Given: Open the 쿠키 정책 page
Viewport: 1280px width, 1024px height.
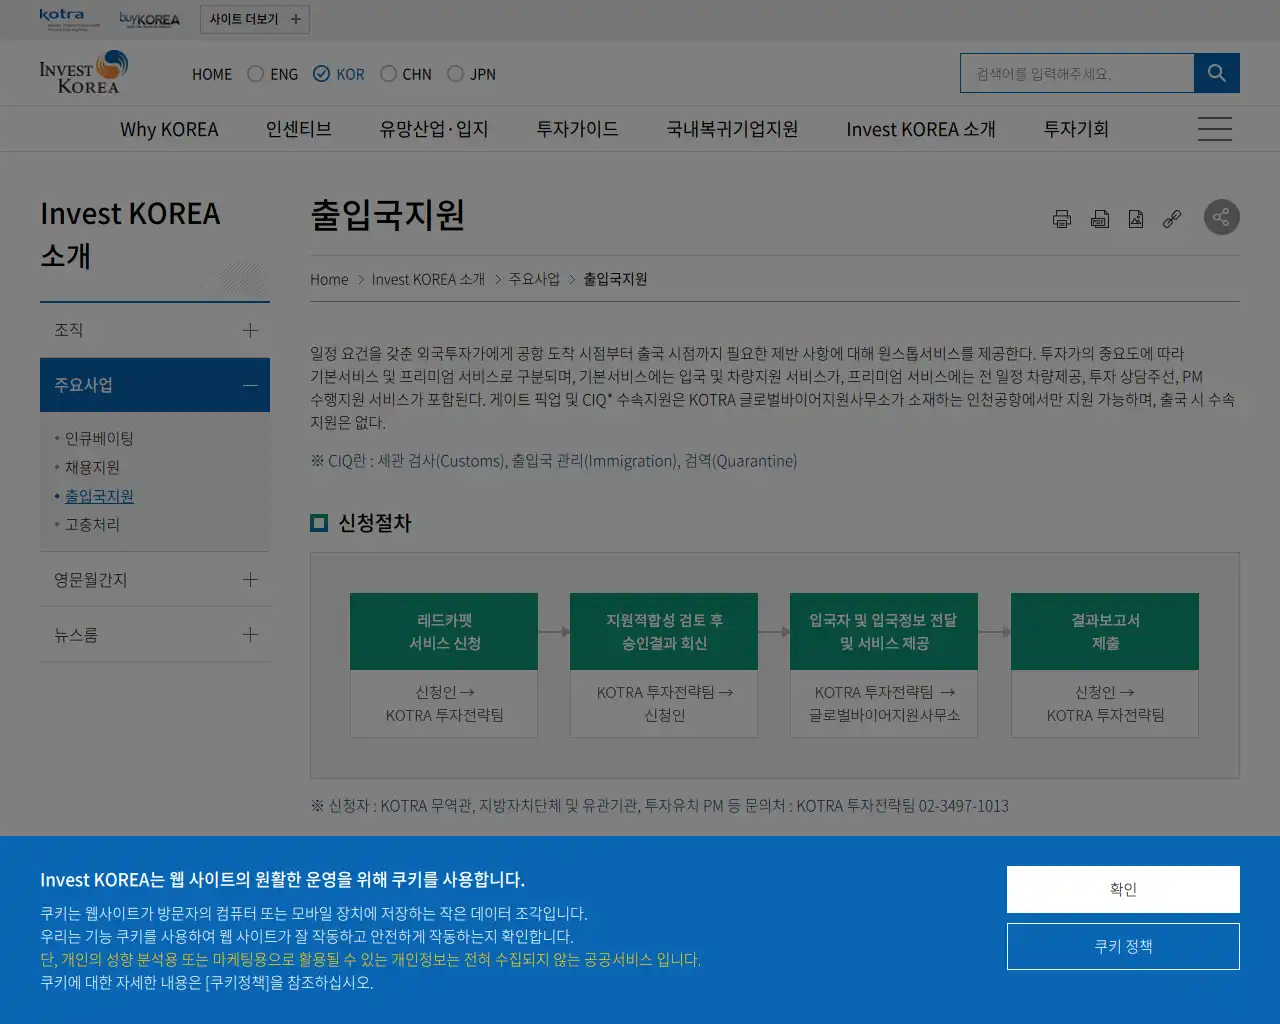Looking at the screenshot, I should pos(1123,946).
